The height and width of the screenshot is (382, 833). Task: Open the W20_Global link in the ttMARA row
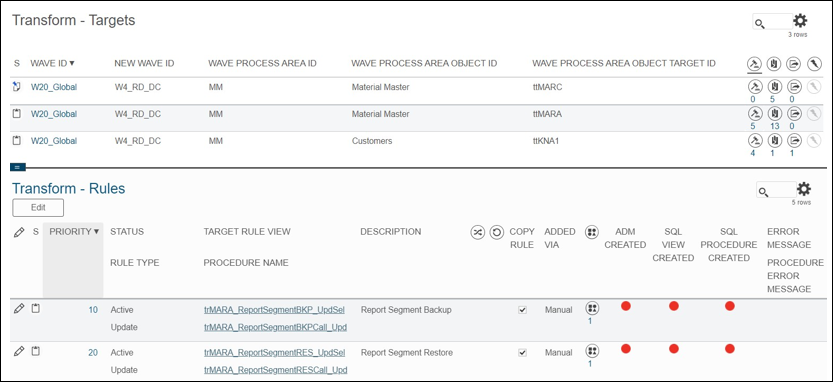(x=54, y=114)
